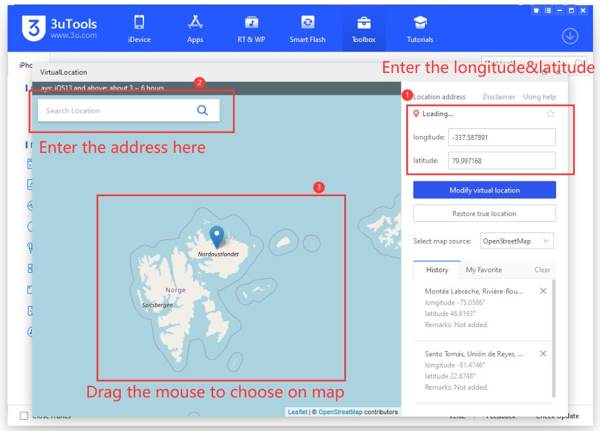Click Modify virtual location button
The width and height of the screenshot is (600, 431).
pos(484,190)
